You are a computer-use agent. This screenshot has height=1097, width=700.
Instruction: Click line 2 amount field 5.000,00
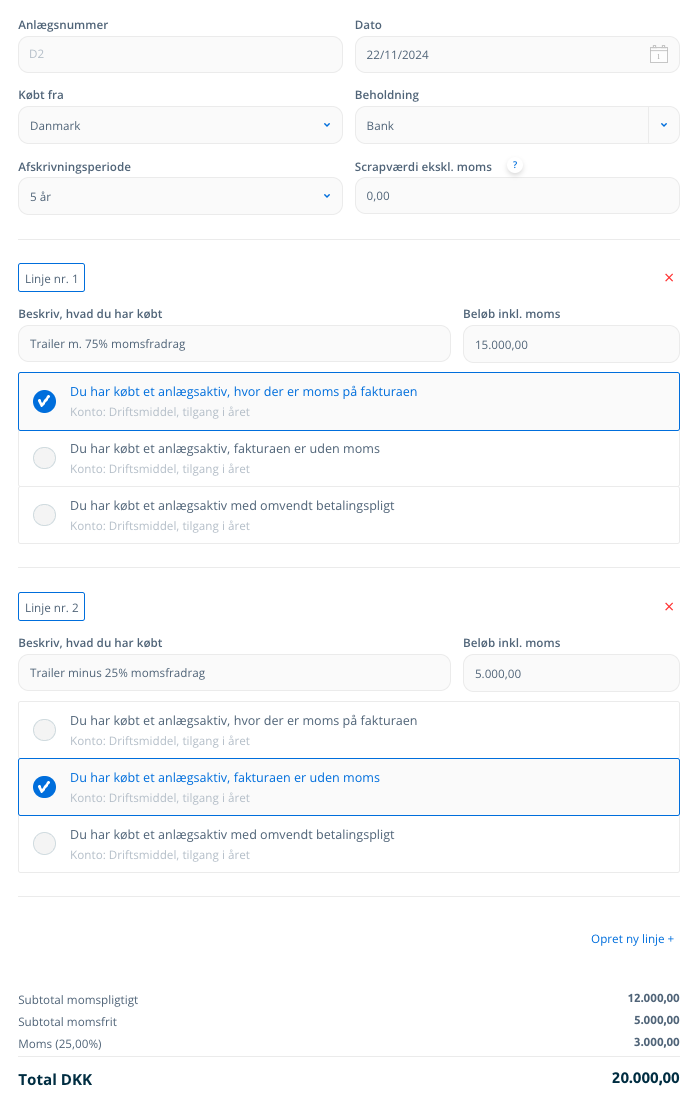[571, 673]
